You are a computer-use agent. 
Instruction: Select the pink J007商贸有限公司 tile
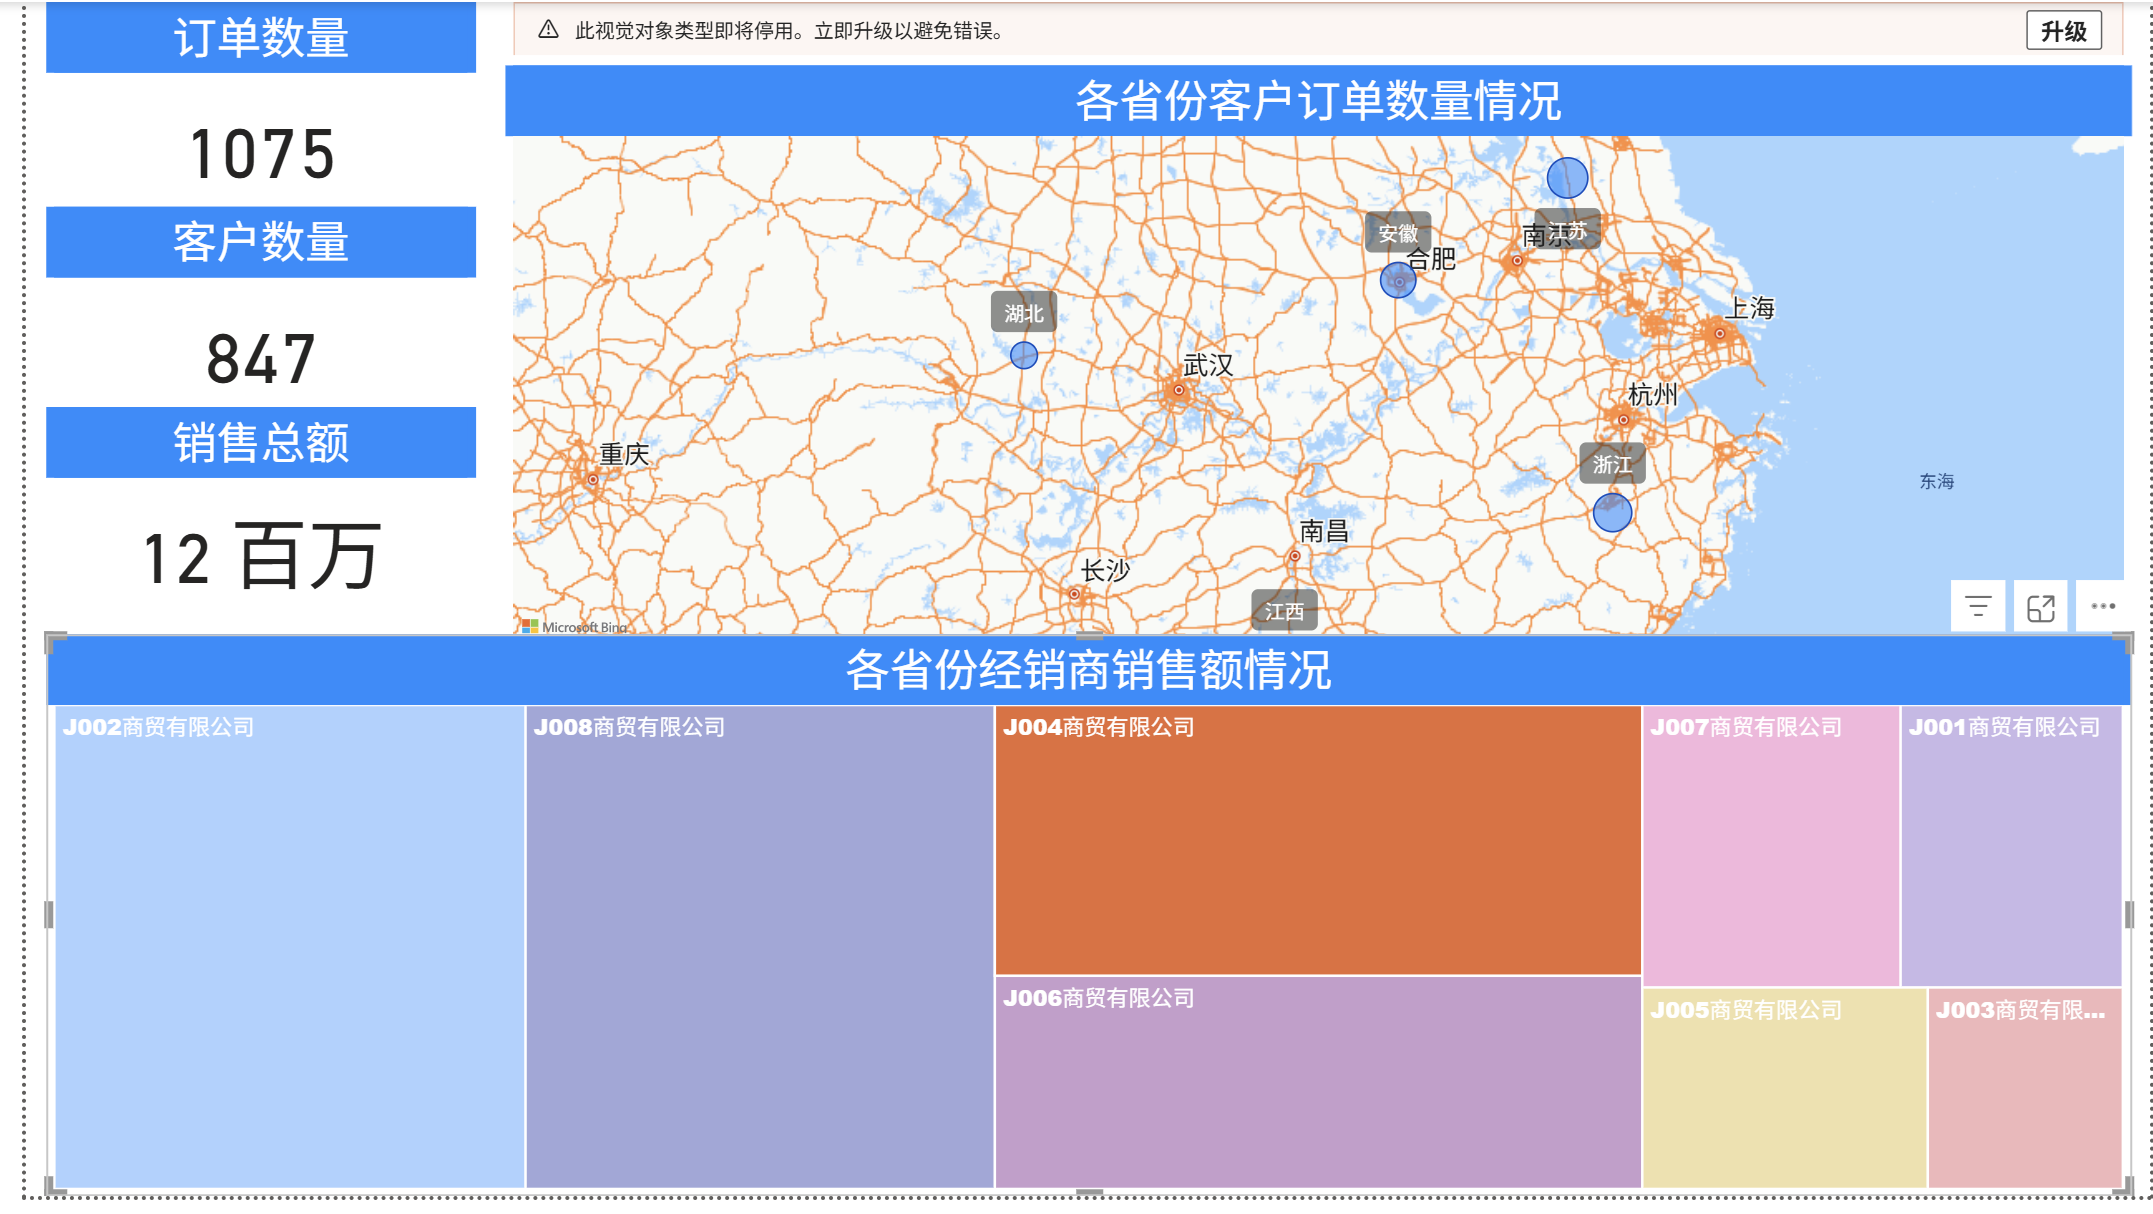pos(1770,845)
